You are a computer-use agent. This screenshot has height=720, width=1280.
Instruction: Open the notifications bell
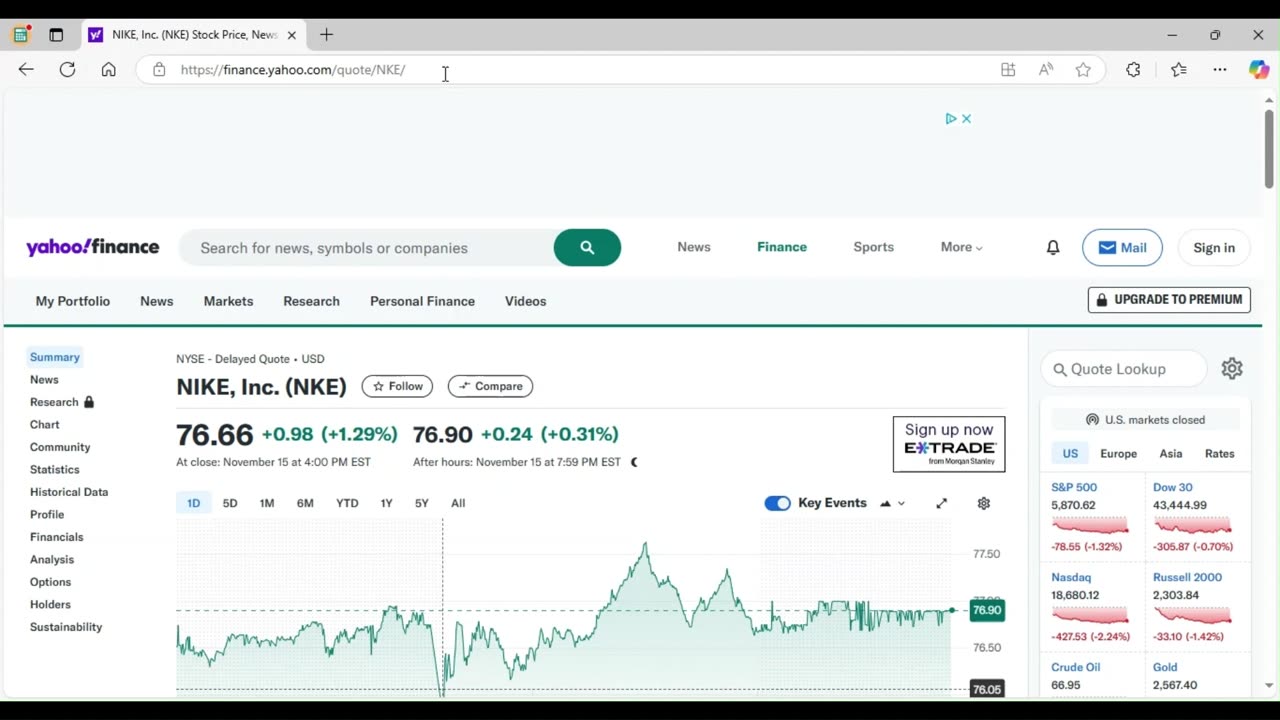[x=1053, y=248]
